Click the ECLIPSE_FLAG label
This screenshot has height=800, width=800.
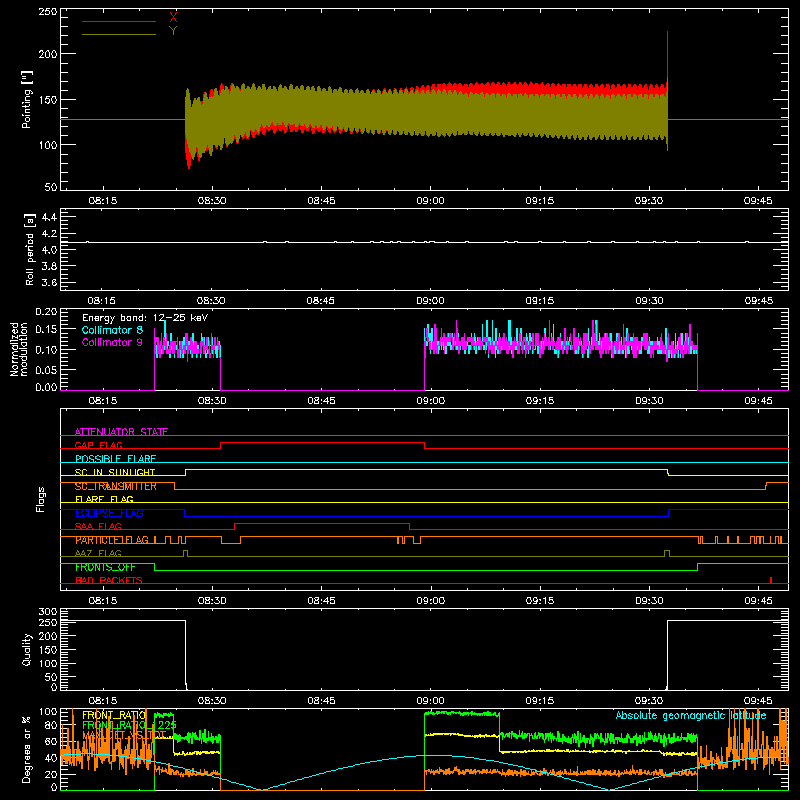(109, 513)
